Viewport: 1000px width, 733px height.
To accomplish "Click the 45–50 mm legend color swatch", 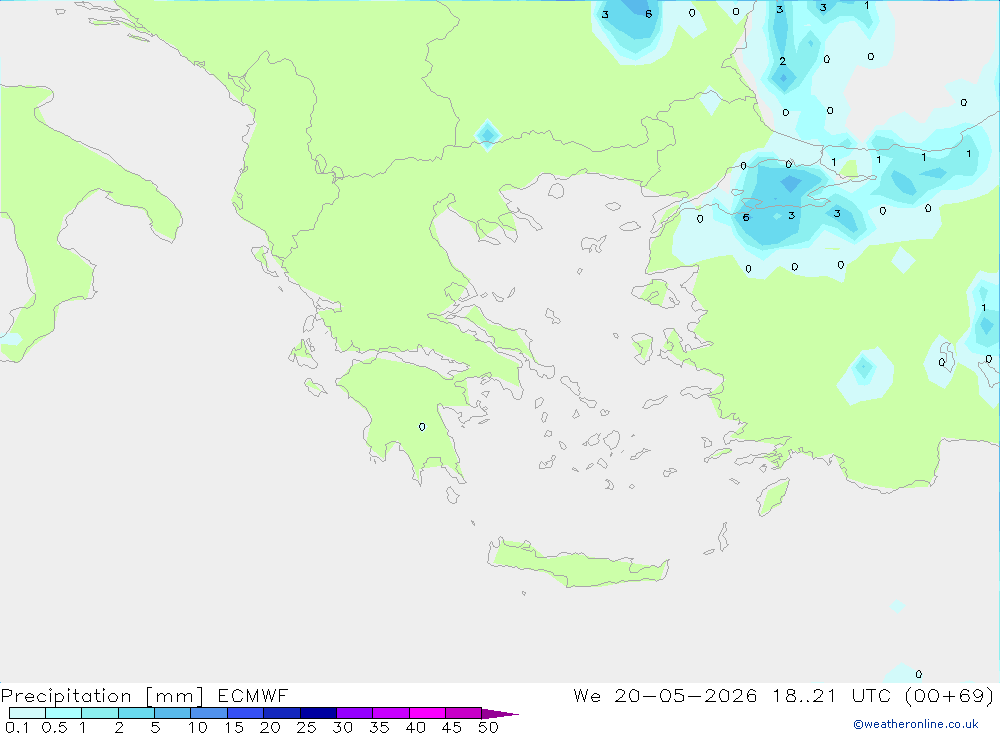I will point(463,713).
